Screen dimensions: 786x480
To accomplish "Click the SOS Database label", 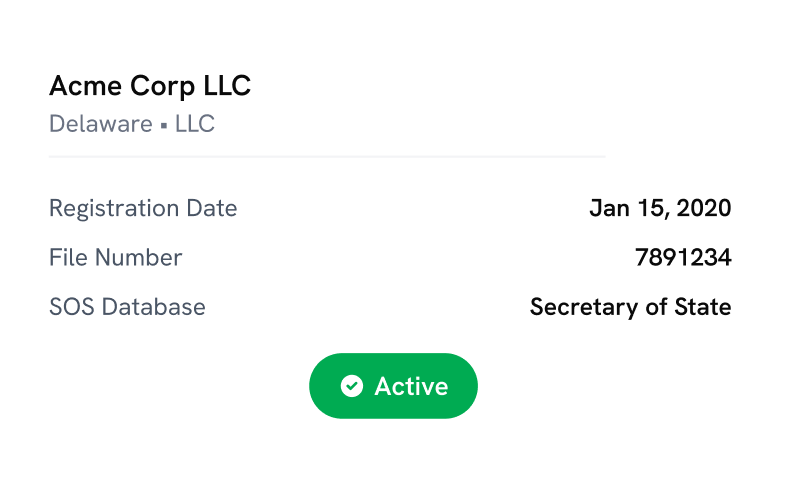I will pos(127,307).
